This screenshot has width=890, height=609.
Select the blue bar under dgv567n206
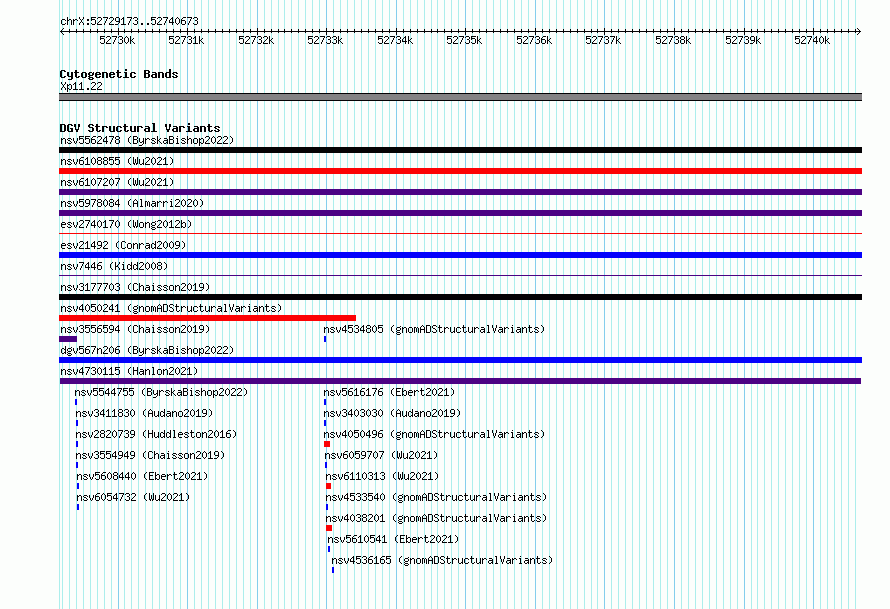[x=460, y=360]
